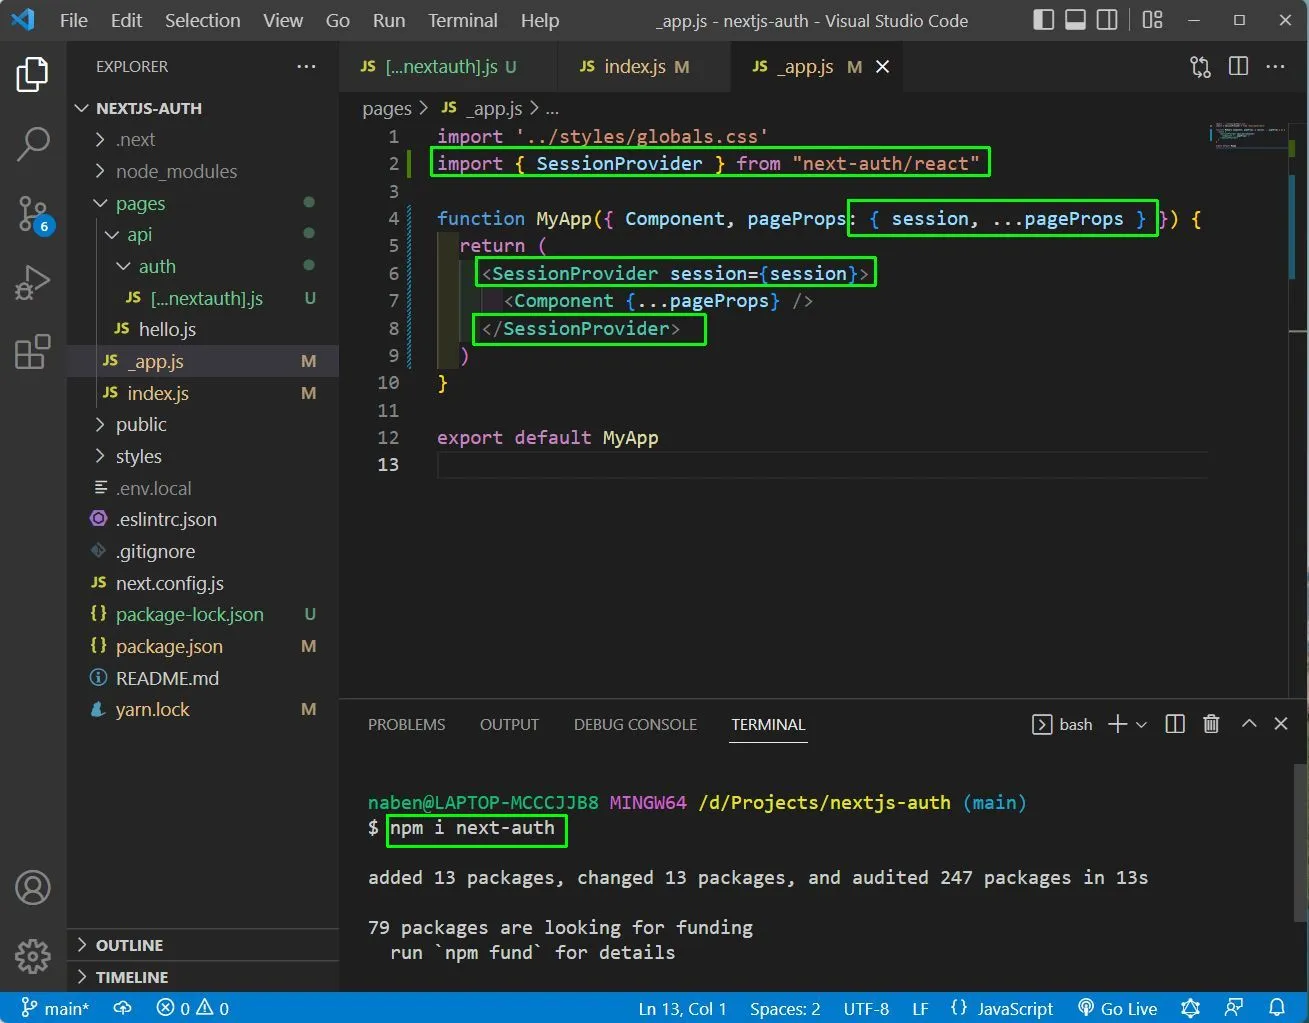
Task: Open the File menu
Action: point(74,20)
